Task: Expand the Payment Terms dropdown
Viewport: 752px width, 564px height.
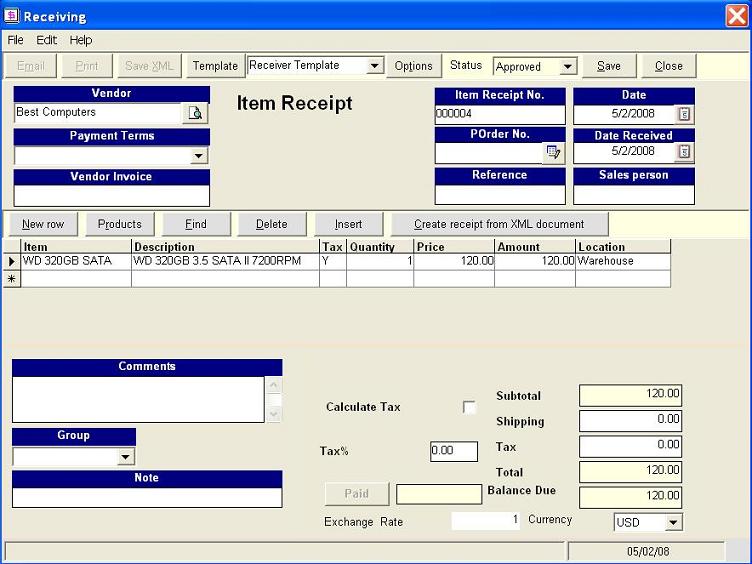Action: click(x=199, y=155)
